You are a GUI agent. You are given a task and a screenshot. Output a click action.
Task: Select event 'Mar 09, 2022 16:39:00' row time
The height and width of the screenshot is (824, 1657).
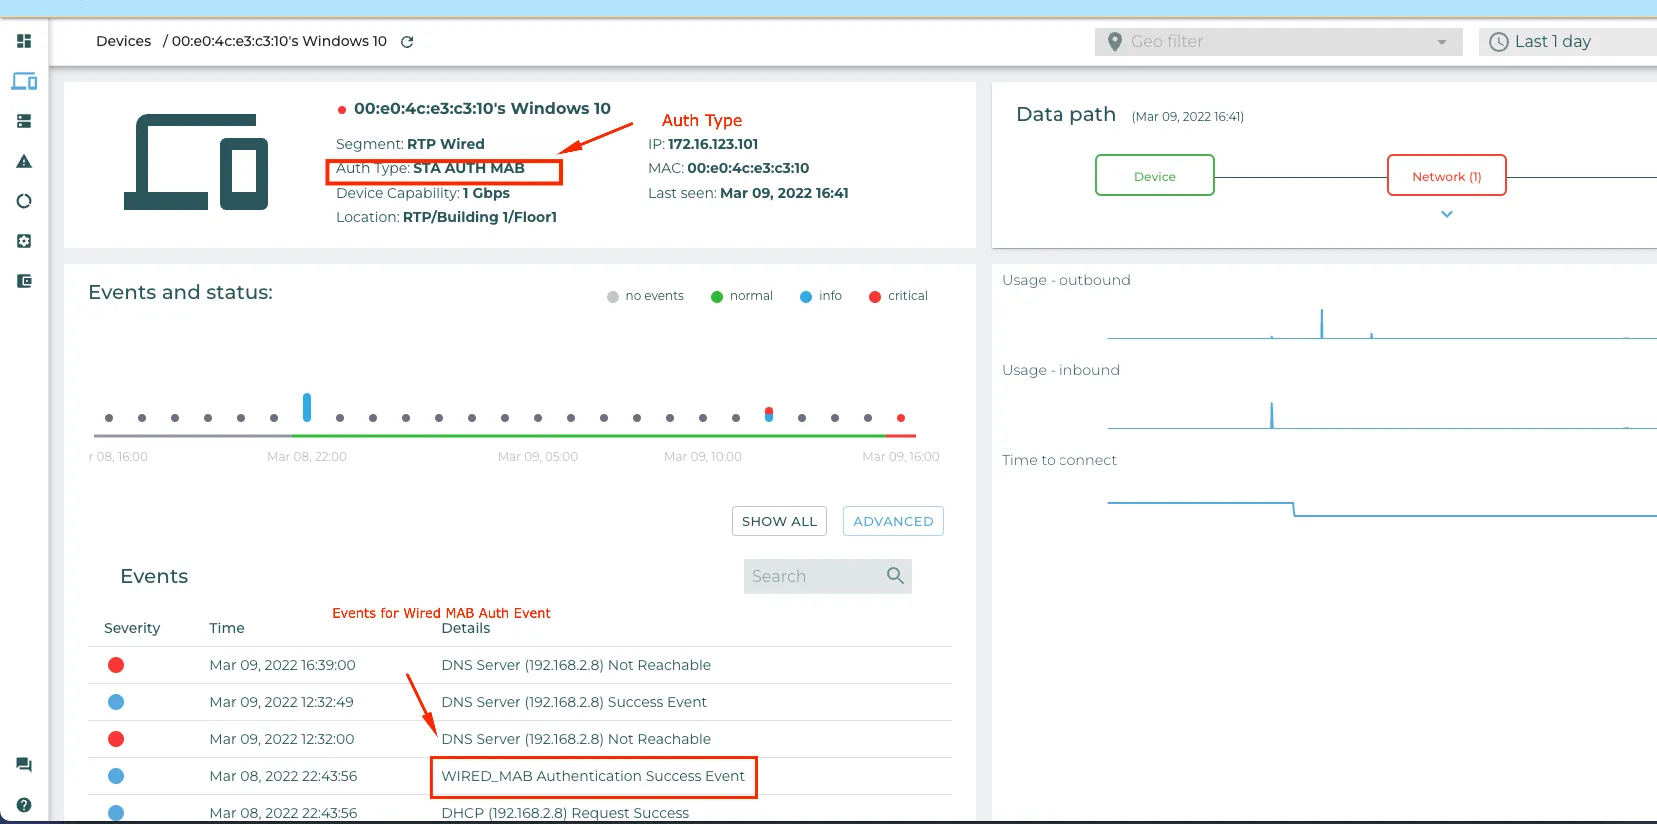283,665
